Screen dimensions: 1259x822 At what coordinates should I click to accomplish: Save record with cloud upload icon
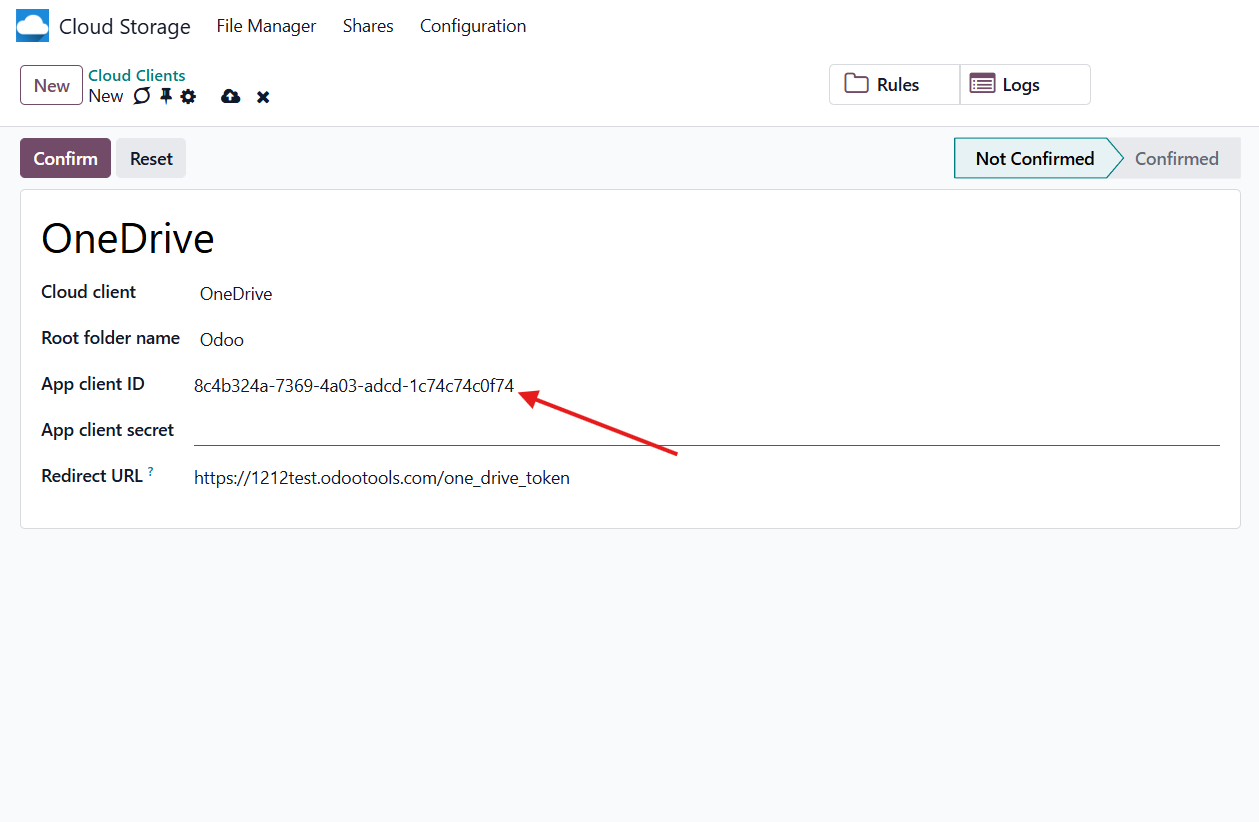[231, 97]
